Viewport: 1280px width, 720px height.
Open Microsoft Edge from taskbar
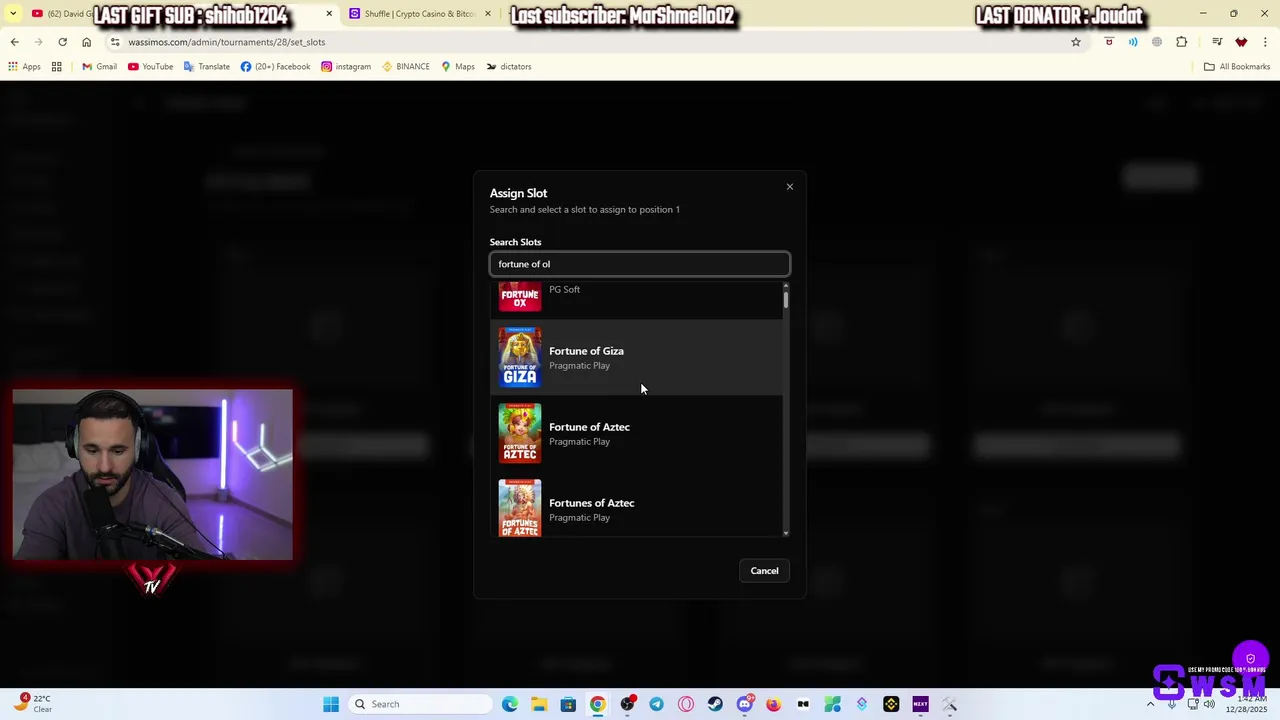[510, 704]
